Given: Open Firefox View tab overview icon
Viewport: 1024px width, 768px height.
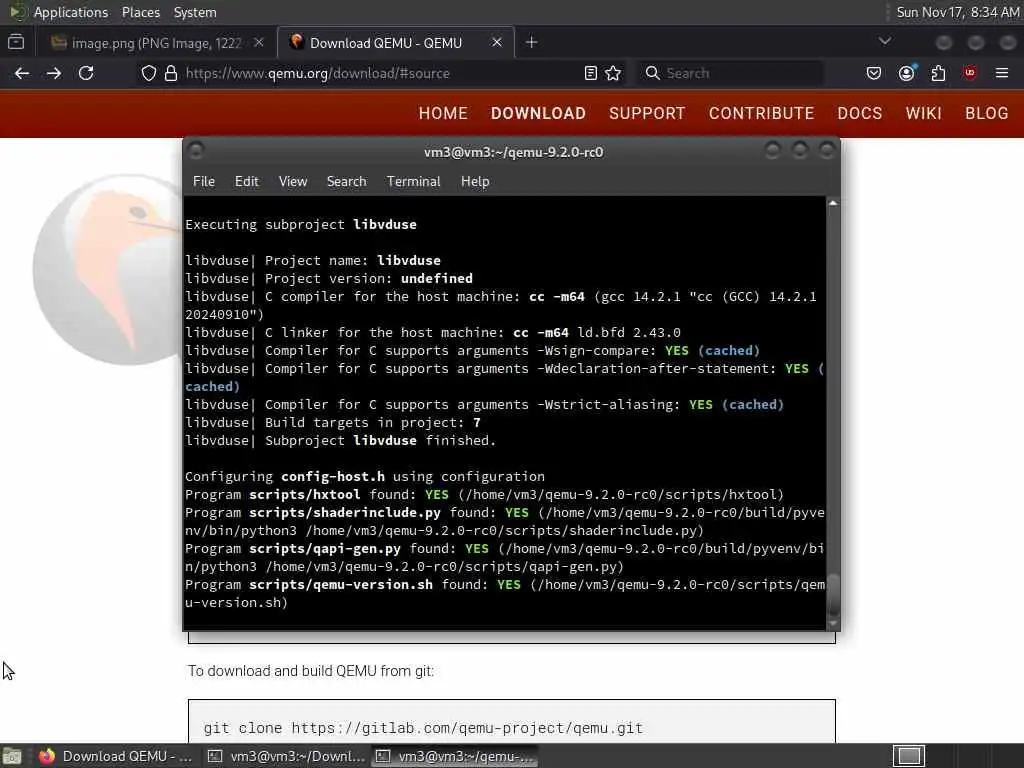Looking at the screenshot, I should coord(16,42).
